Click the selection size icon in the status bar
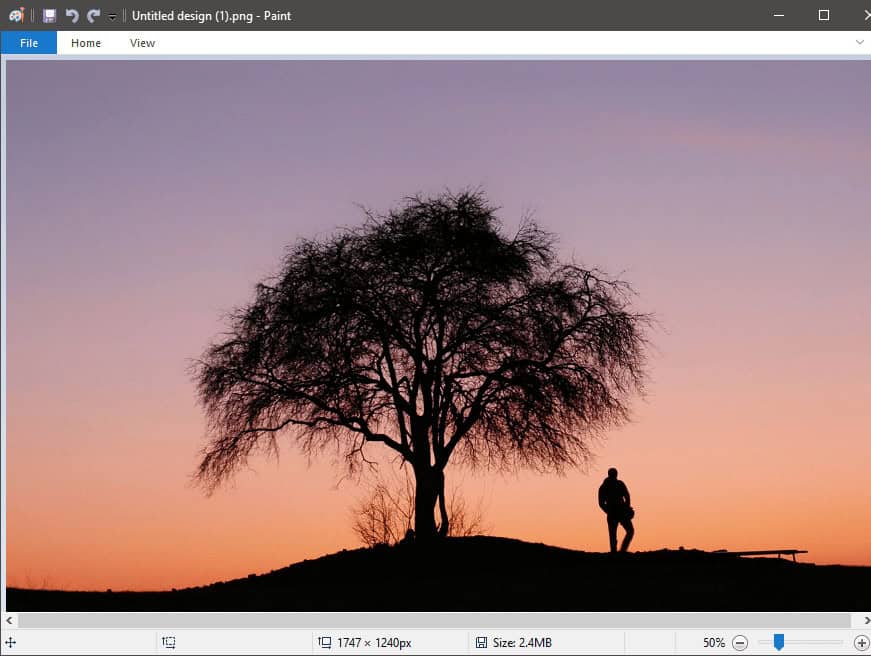 click(x=168, y=643)
